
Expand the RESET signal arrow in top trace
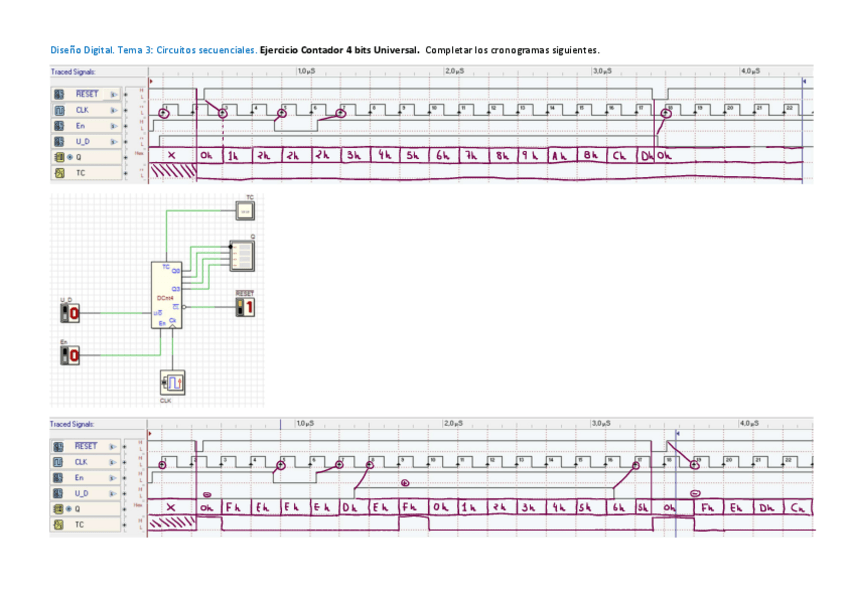[x=115, y=94]
